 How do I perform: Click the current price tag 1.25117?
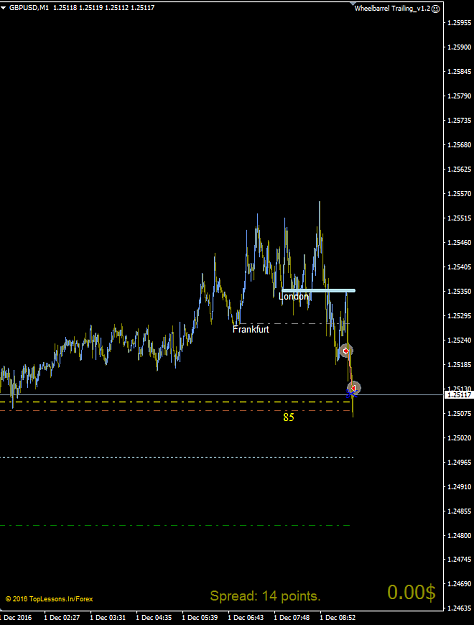pyautogui.click(x=459, y=395)
